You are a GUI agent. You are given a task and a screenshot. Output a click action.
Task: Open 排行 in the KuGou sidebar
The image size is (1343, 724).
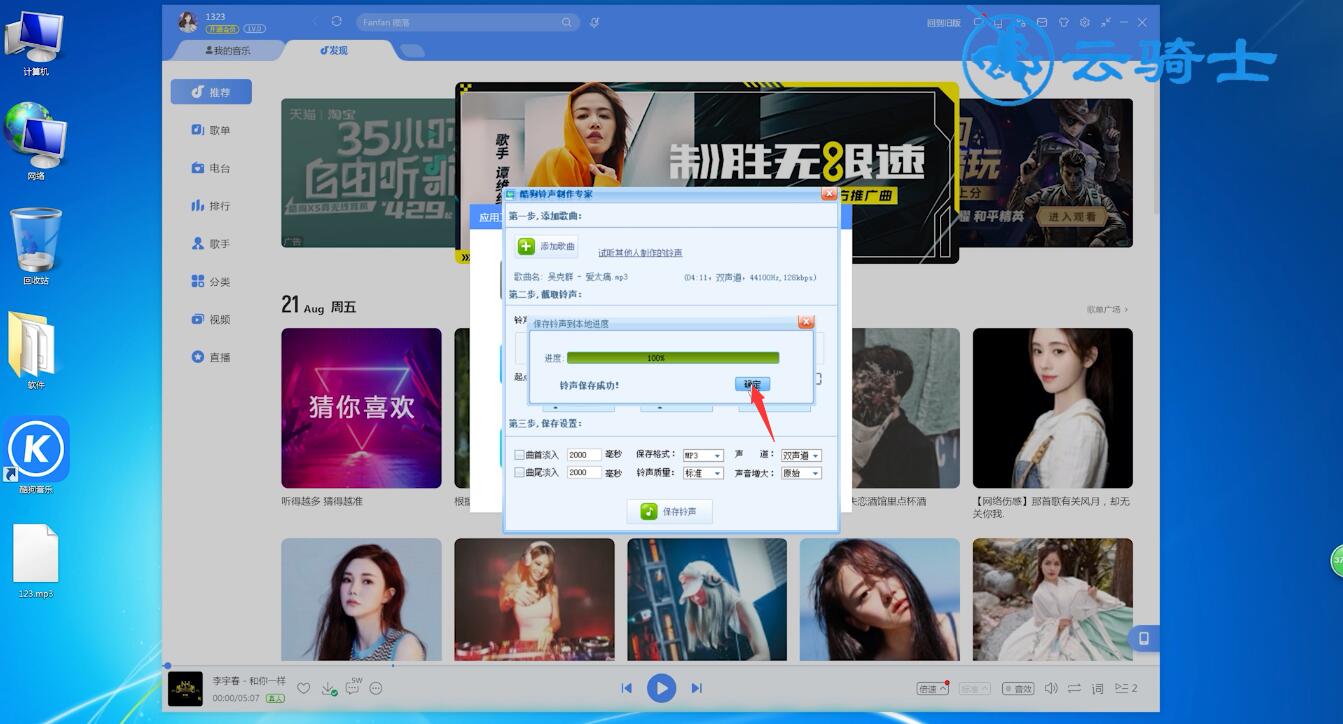(211, 206)
